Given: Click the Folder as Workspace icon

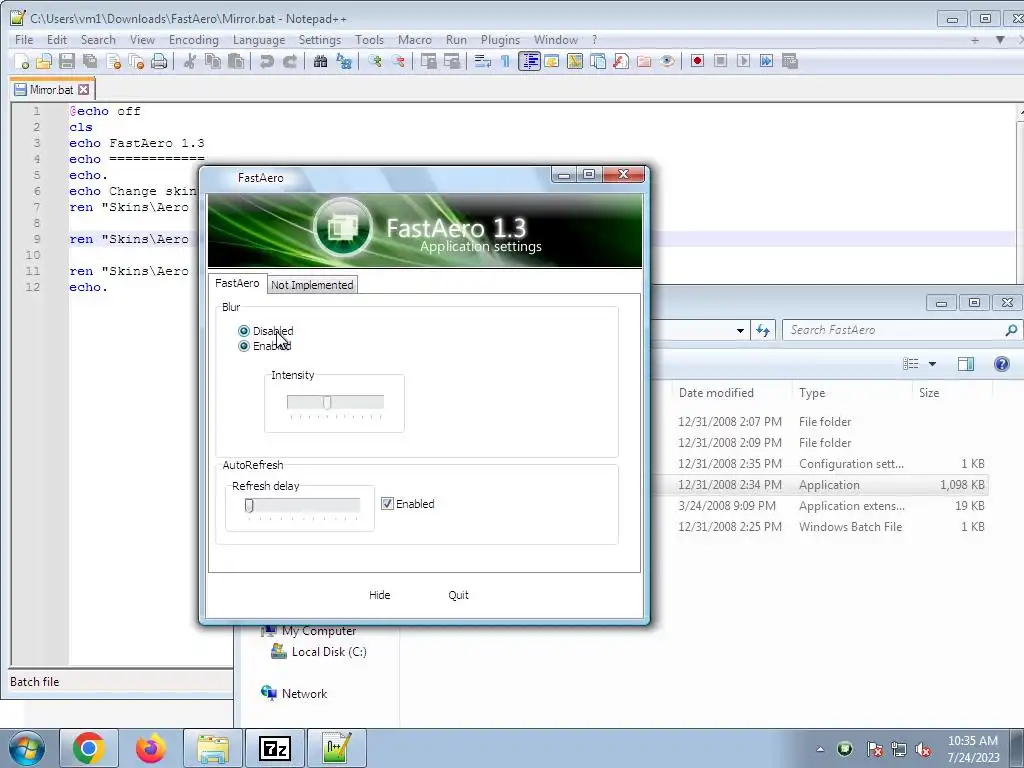Looking at the screenshot, I should tap(644, 61).
